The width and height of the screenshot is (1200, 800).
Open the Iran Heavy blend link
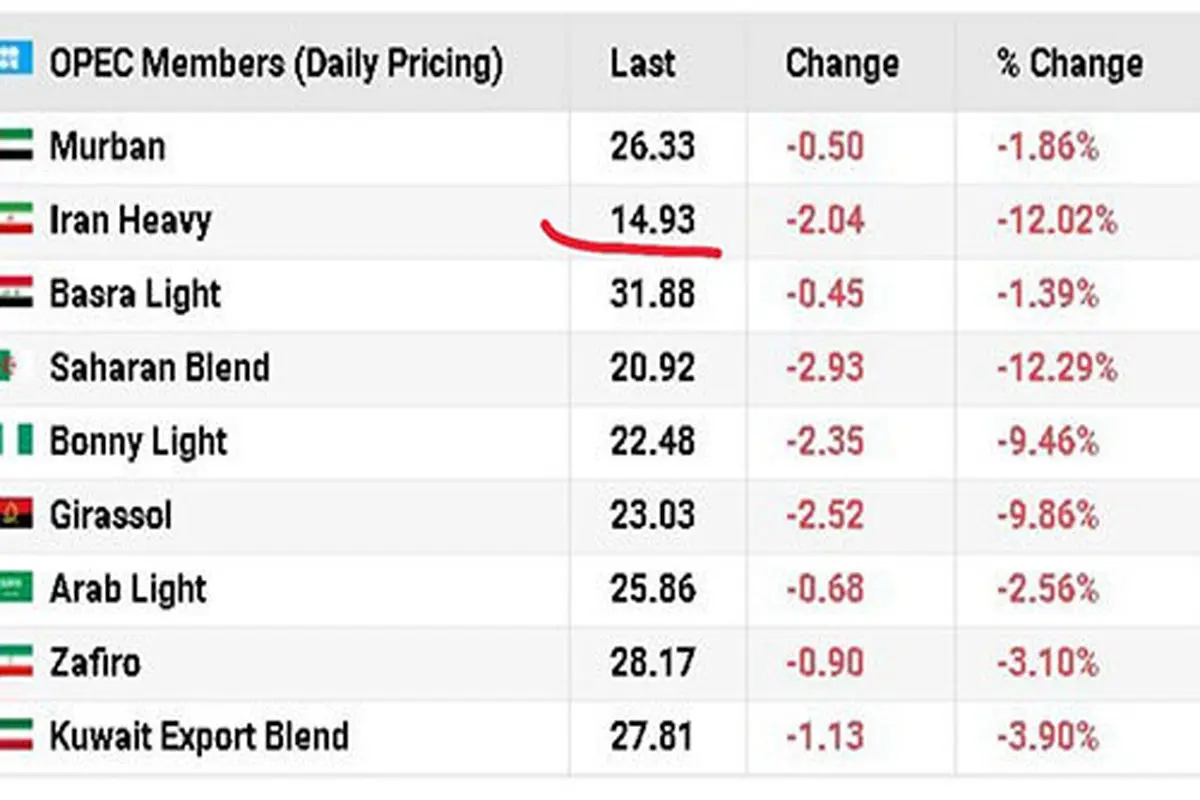point(130,220)
